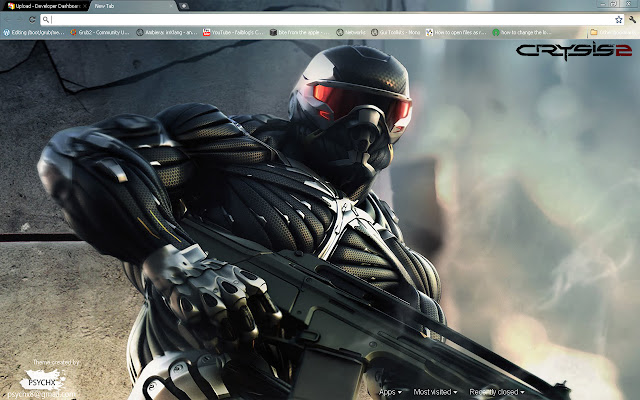This screenshot has height=400, width=640.
Task: Expand the Apps dropdown
Action: click(390, 392)
